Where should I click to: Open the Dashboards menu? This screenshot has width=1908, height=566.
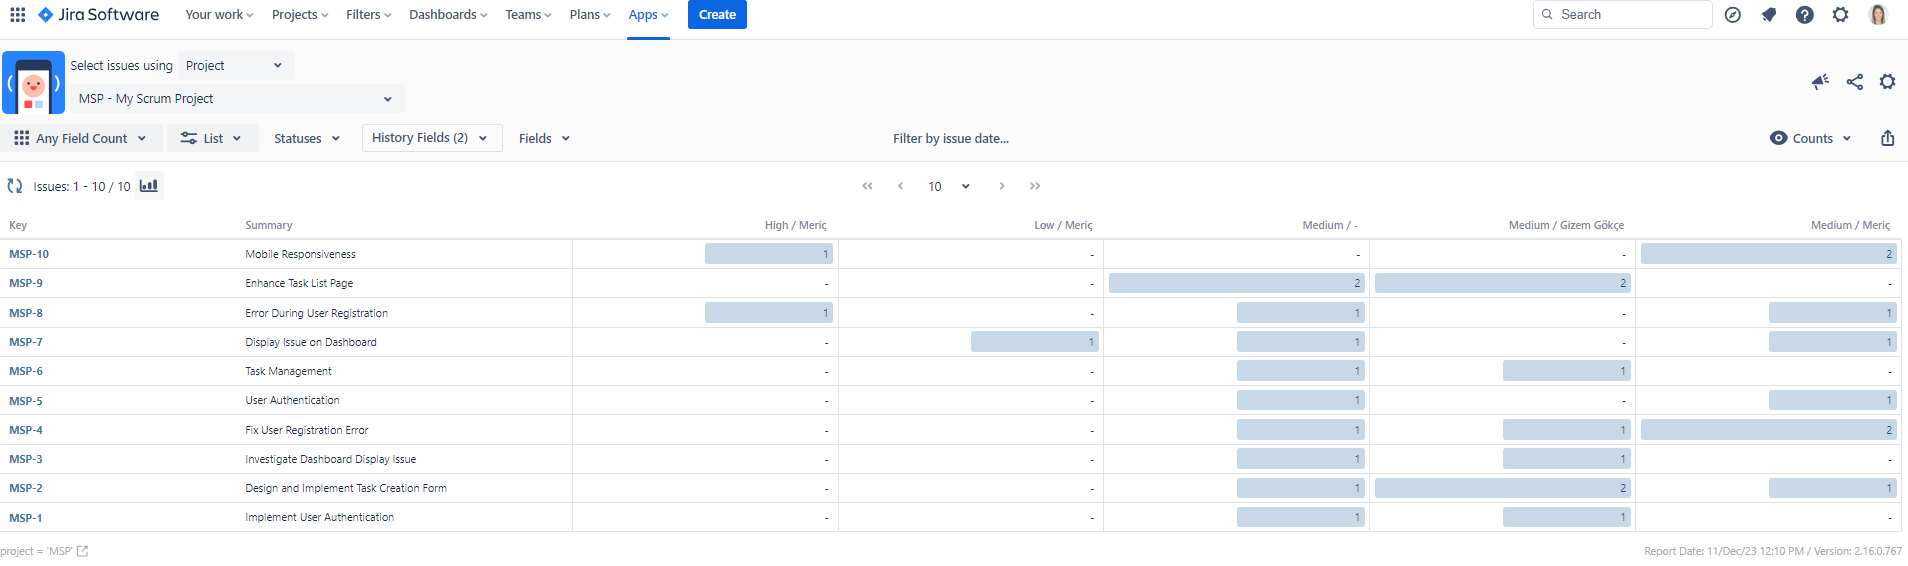click(x=448, y=15)
